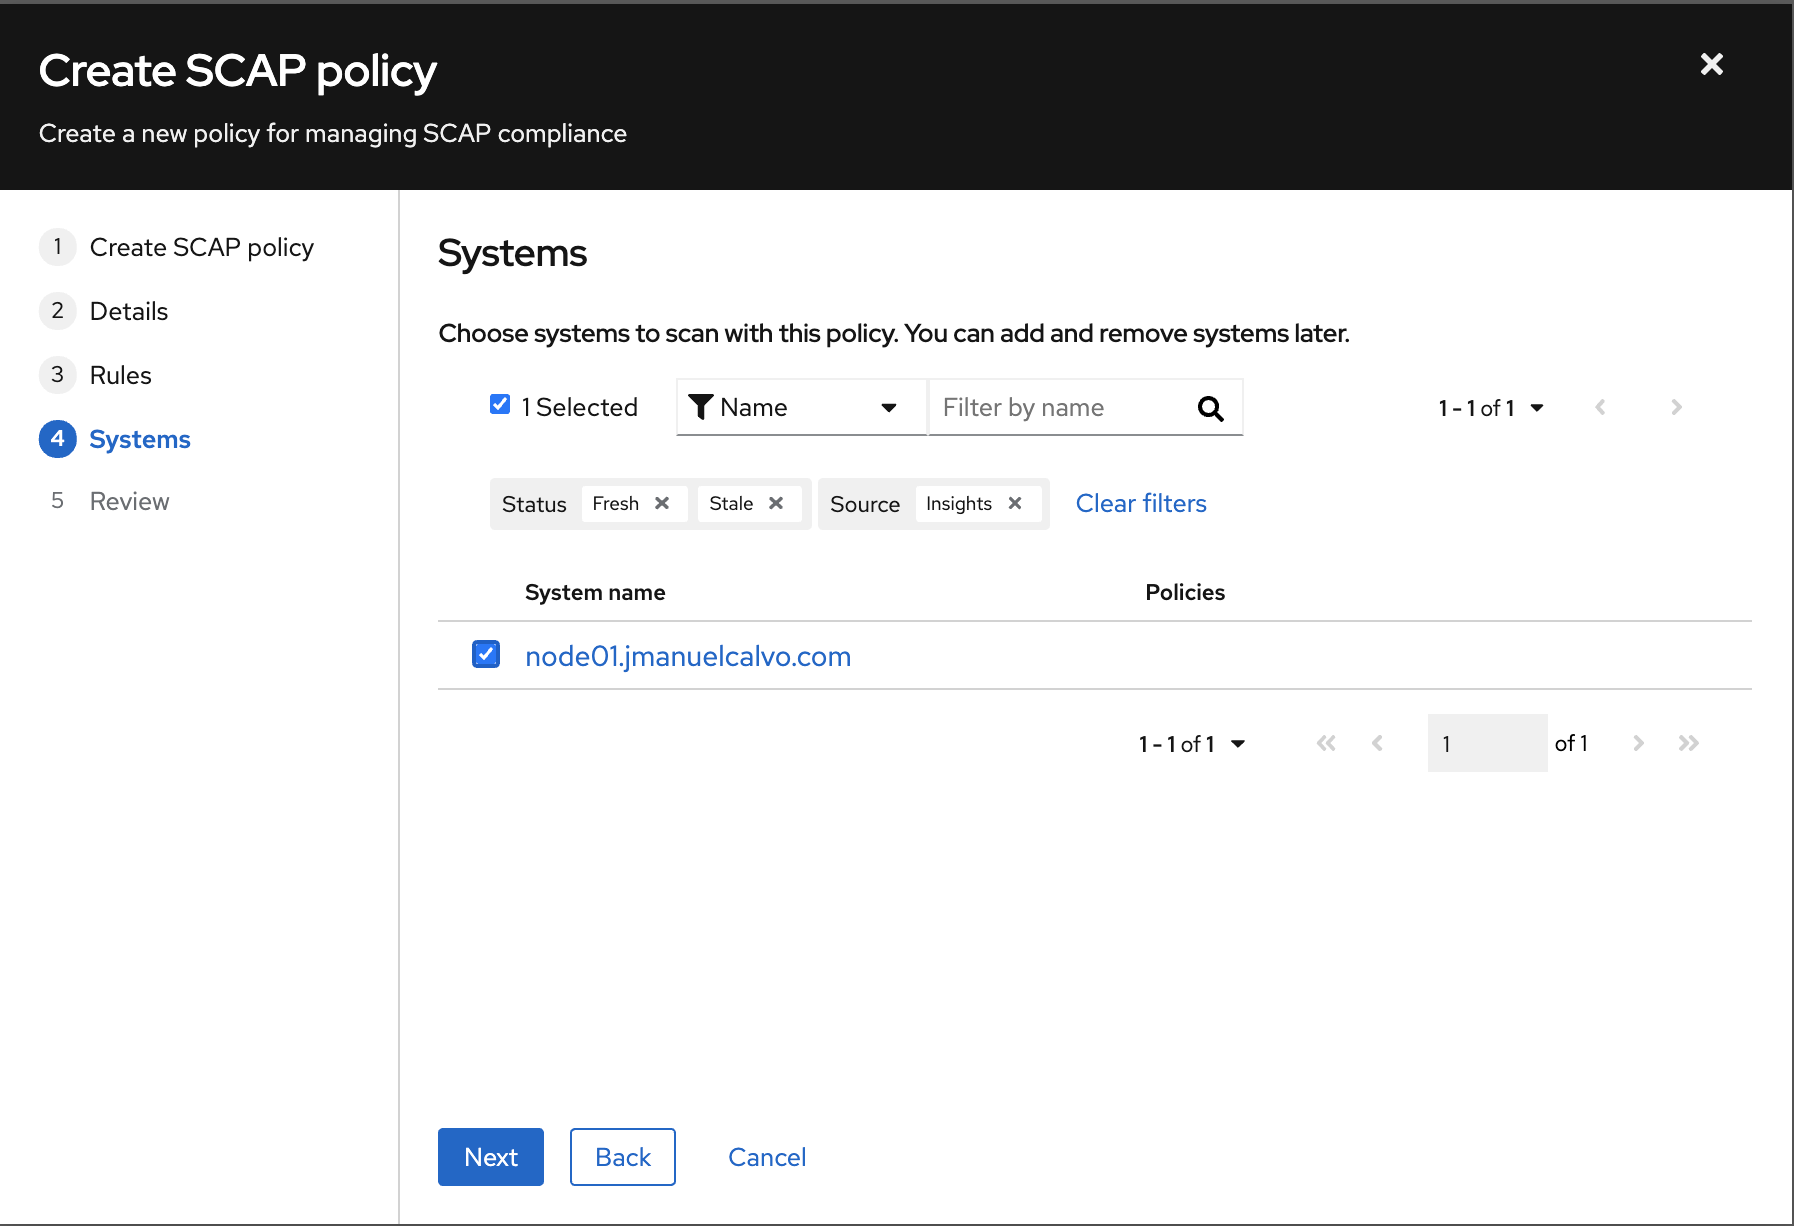Click the System name column header

[x=595, y=592]
